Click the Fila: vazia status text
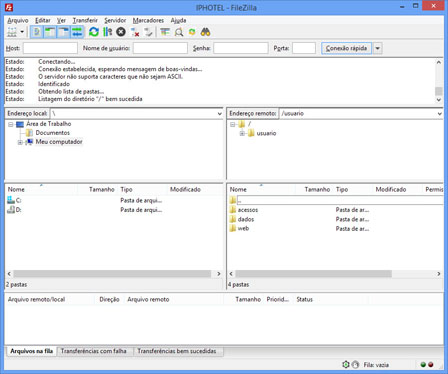Image resolution: width=448 pixels, height=374 pixels. (376, 365)
